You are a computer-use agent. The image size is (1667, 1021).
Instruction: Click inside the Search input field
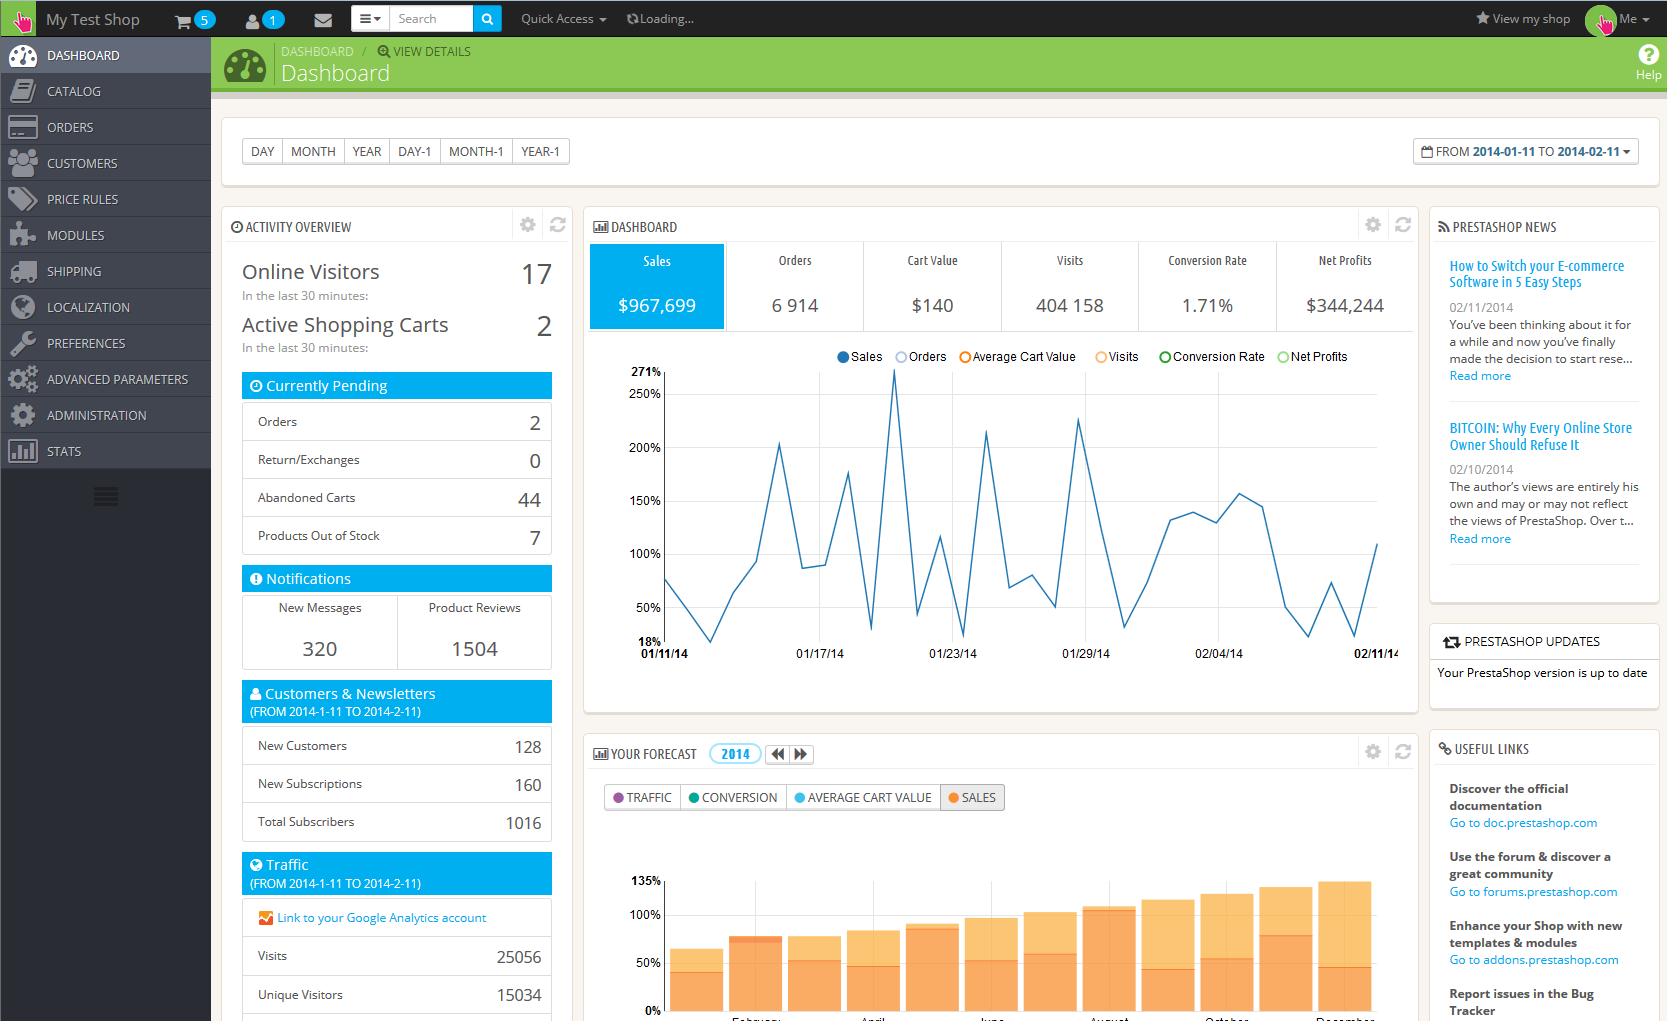point(431,19)
